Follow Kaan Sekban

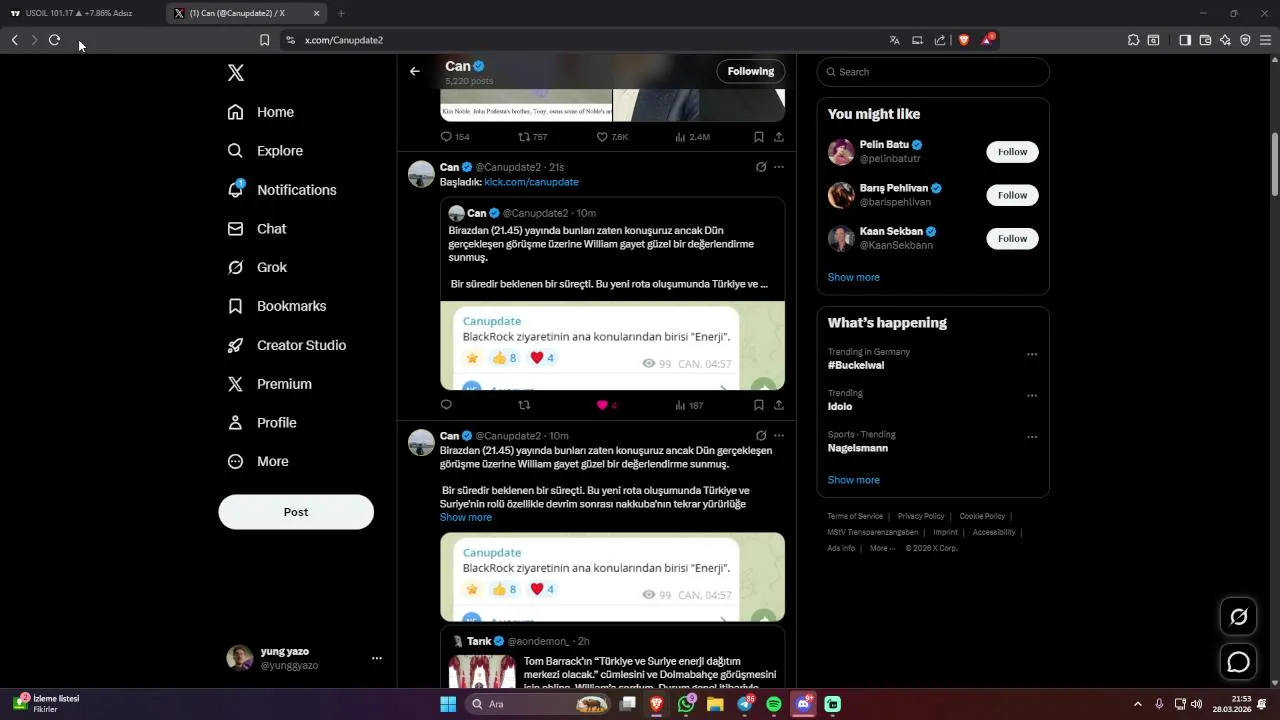pyautogui.click(x=1012, y=238)
